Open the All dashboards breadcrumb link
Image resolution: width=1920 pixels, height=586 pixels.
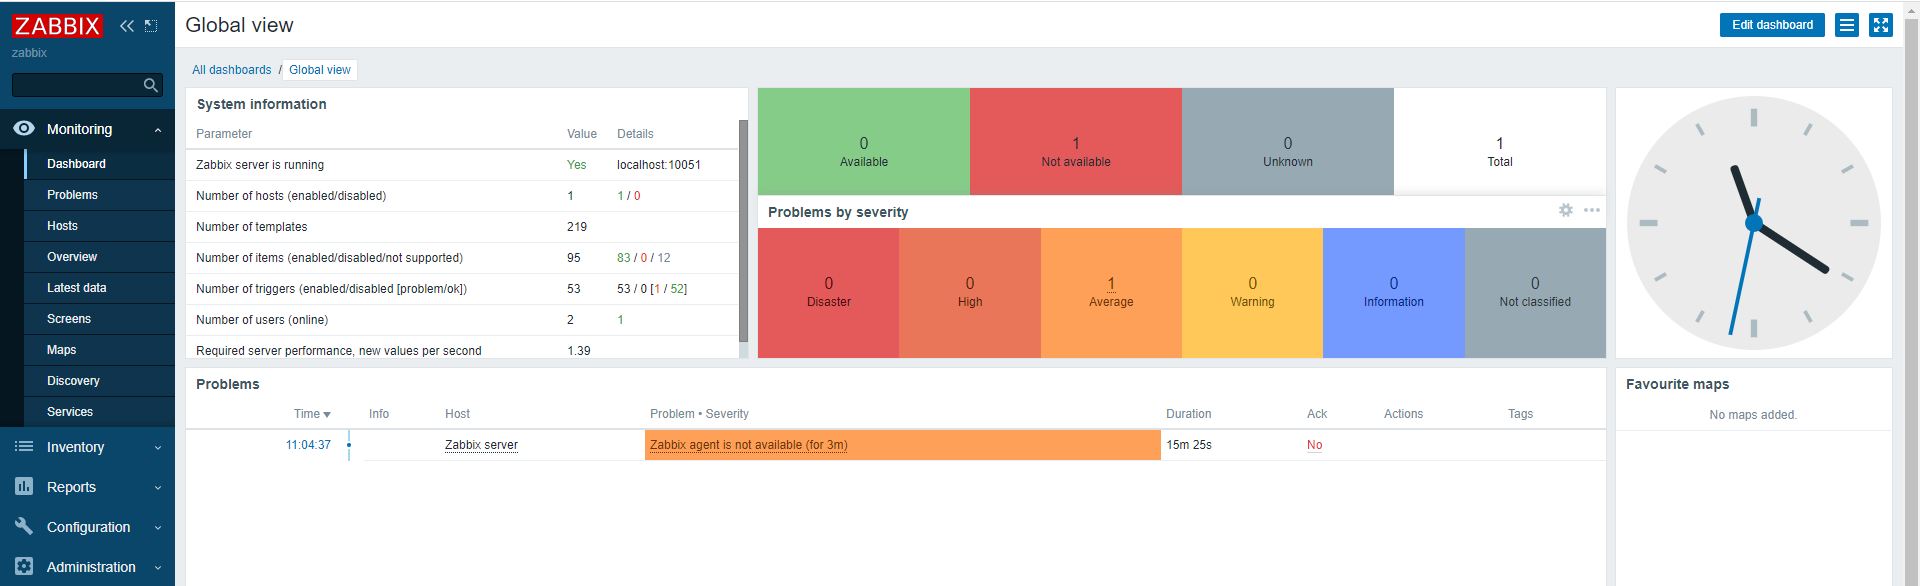tap(231, 70)
